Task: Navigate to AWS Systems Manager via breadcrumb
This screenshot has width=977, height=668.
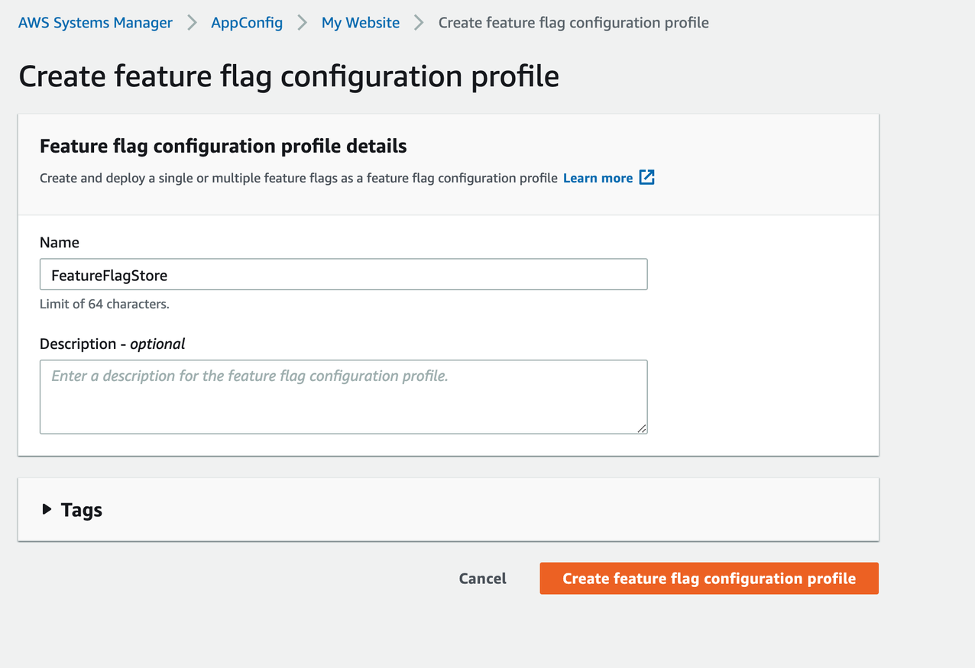Action: pos(94,22)
